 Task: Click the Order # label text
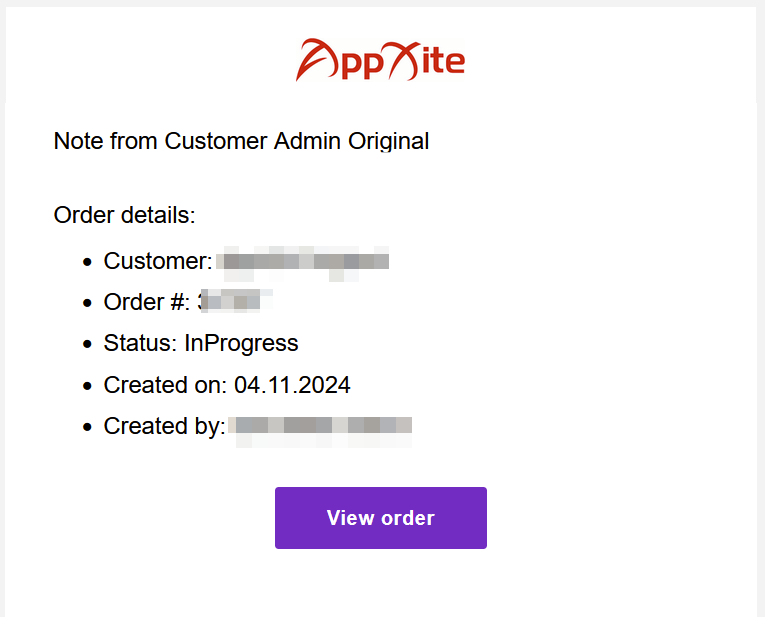click(x=147, y=302)
